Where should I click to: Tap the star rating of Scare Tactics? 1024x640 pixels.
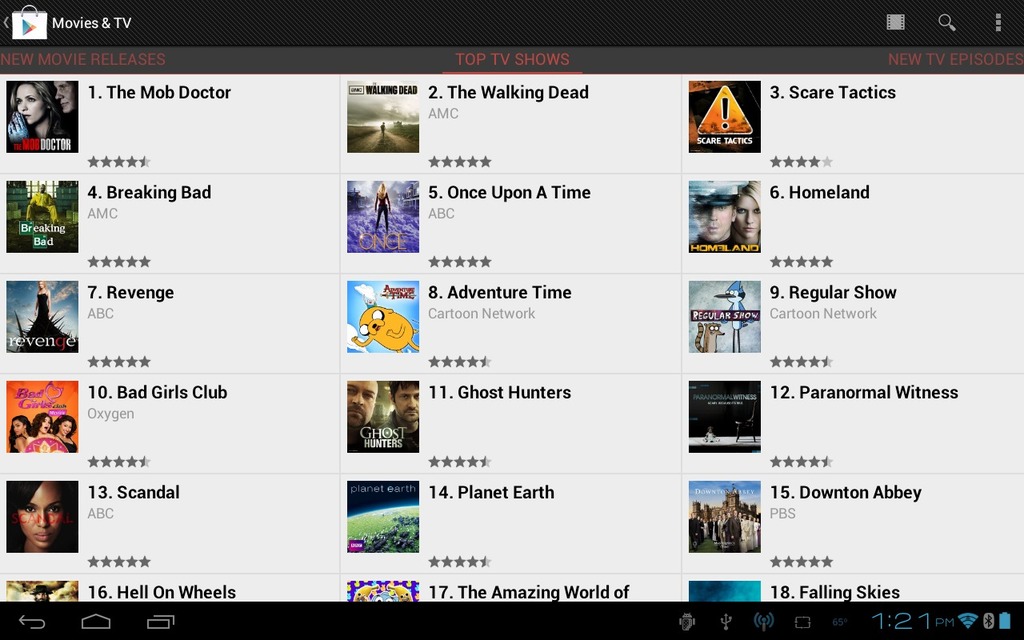(x=801, y=161)
